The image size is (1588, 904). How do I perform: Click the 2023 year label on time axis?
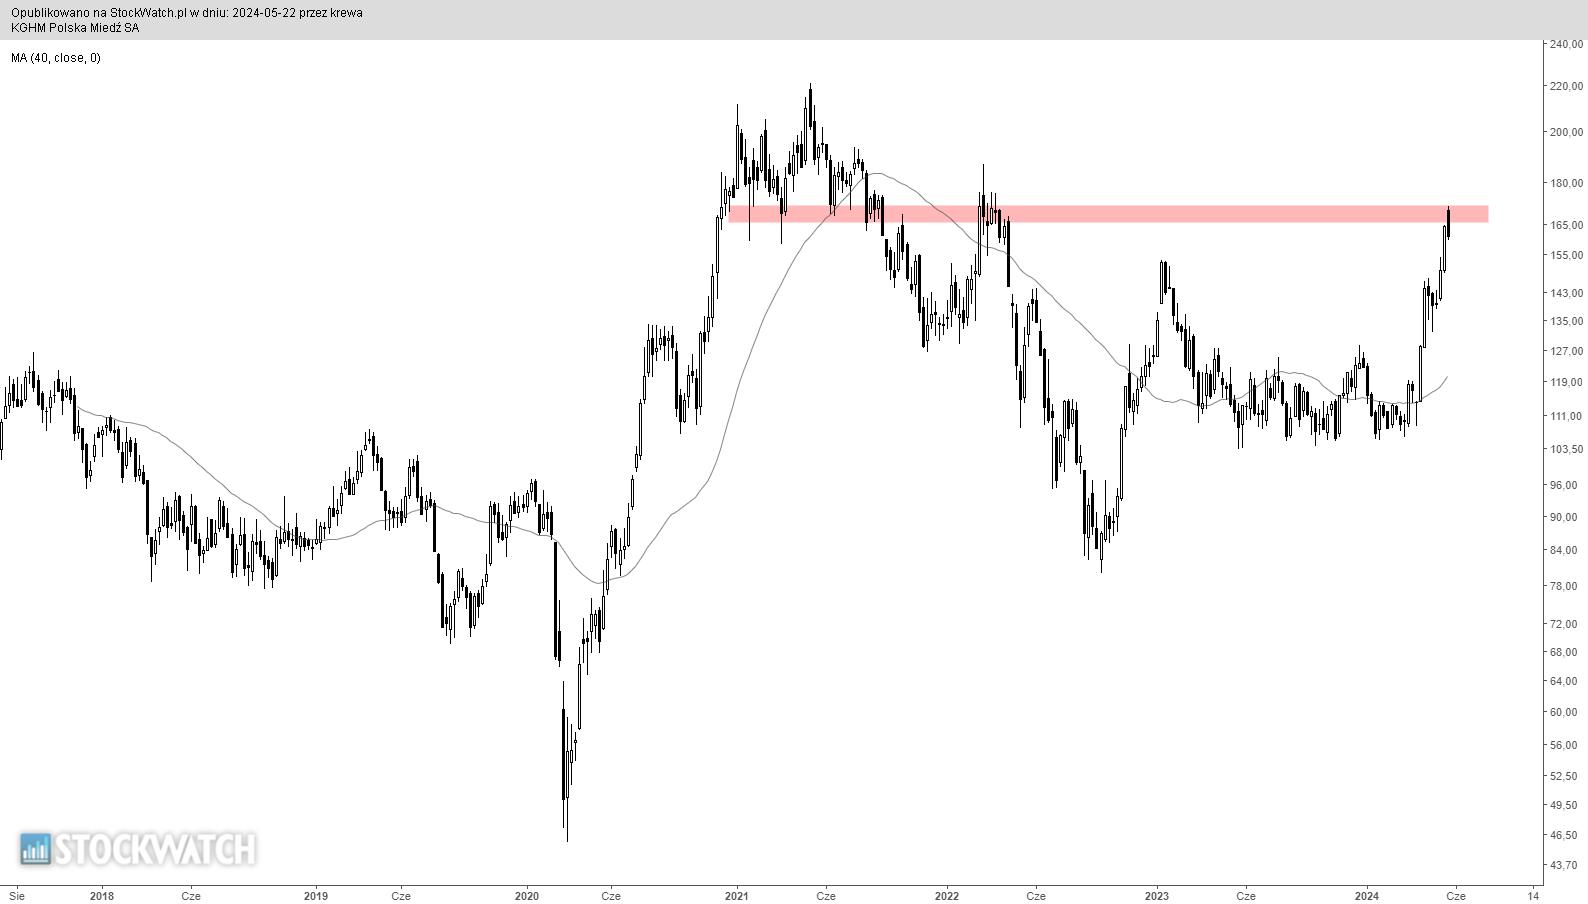click(x=1157, y=896)
